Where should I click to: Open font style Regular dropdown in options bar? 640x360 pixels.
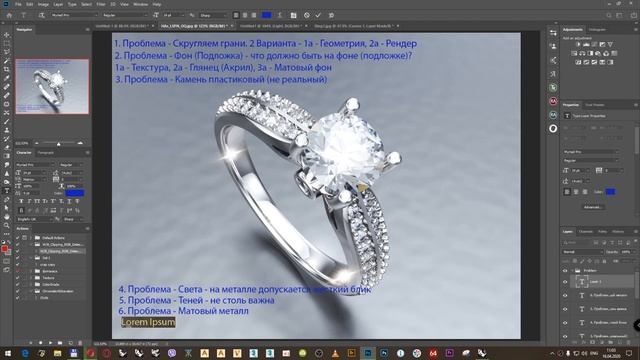[x=124, y=15]
